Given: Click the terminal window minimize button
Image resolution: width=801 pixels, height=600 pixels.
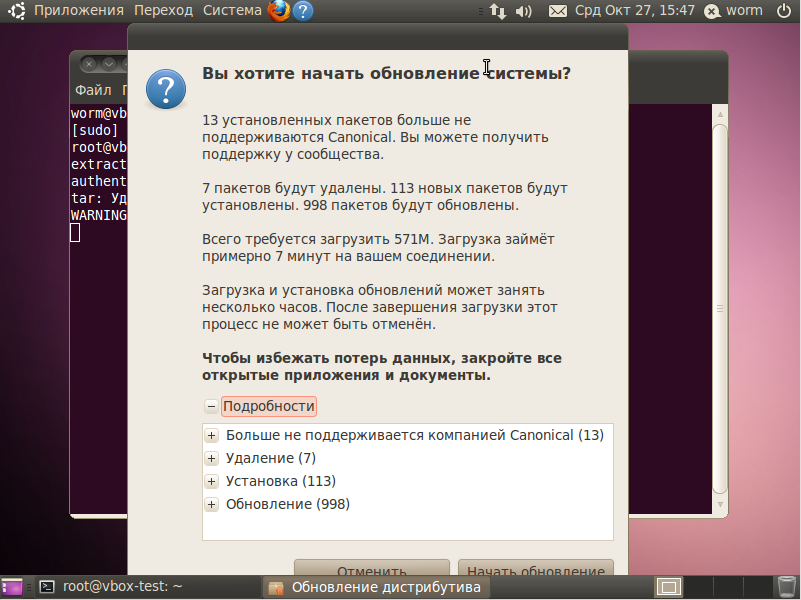Looking at the screenshot, I should tap(108, 64).
